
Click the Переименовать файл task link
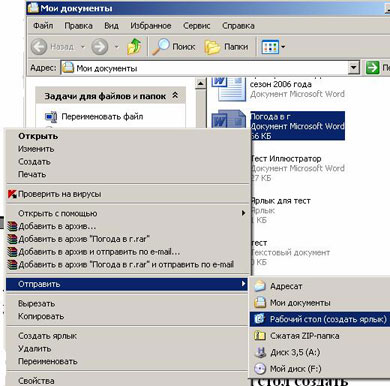tap(102, 117)
